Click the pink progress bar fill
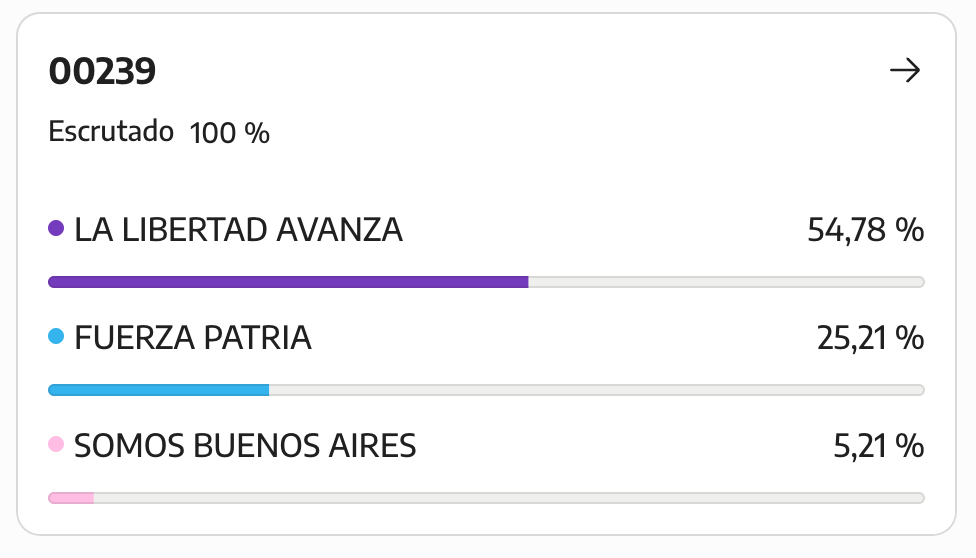This screenshot has height=558, width=976. tap(71, 498)
